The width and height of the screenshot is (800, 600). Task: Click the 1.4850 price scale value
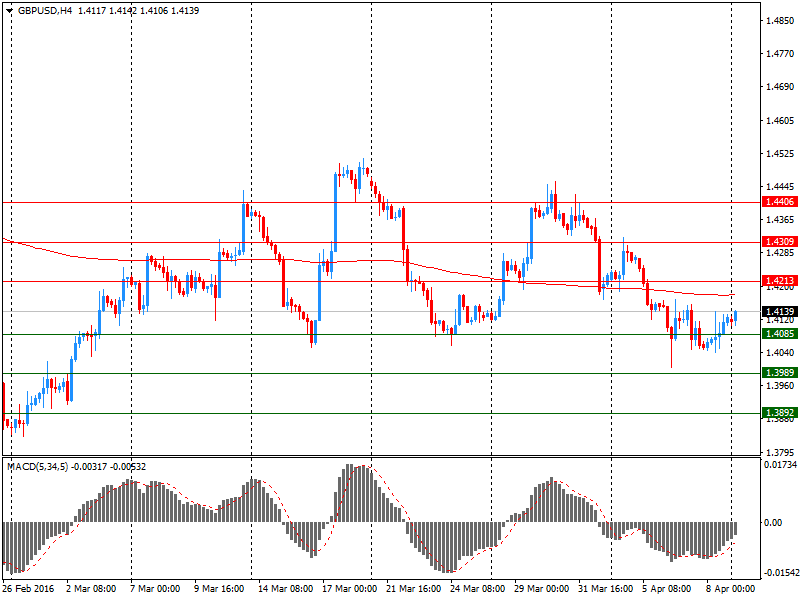pyautogui.click(x=780, y=20)
